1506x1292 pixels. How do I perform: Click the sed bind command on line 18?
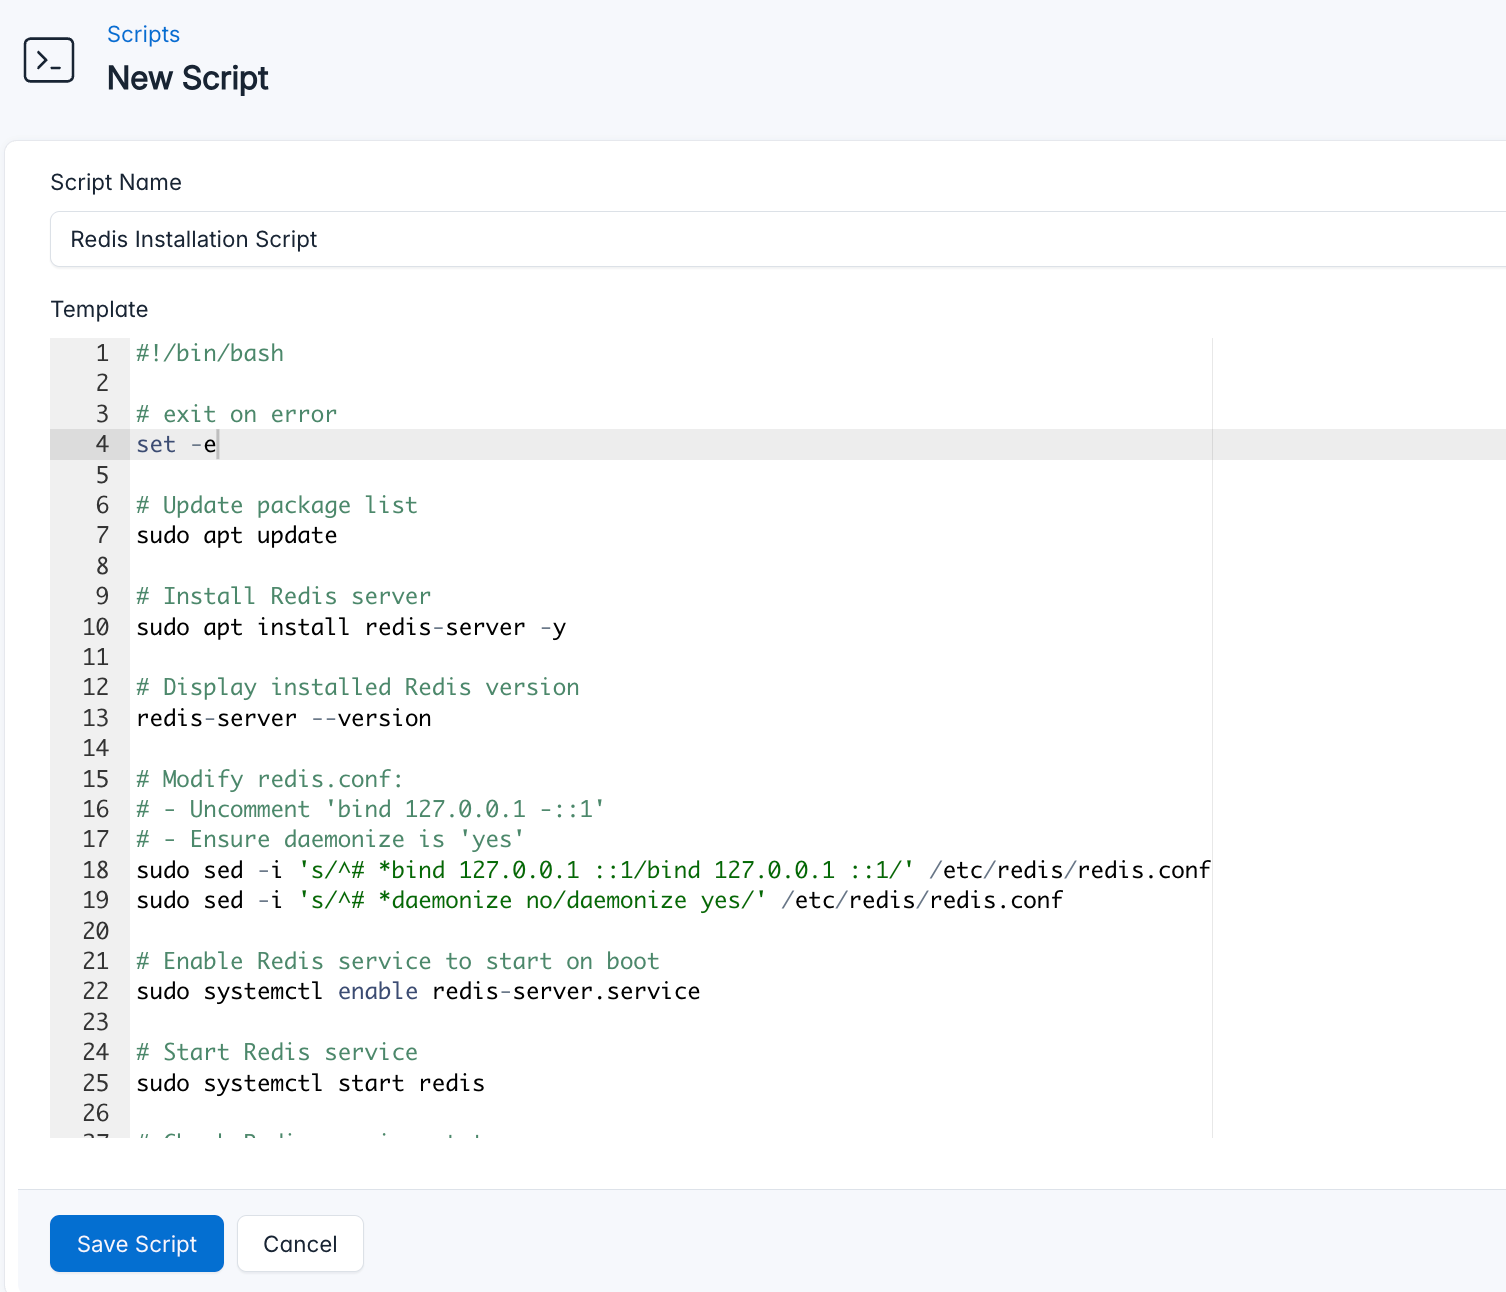600,870
